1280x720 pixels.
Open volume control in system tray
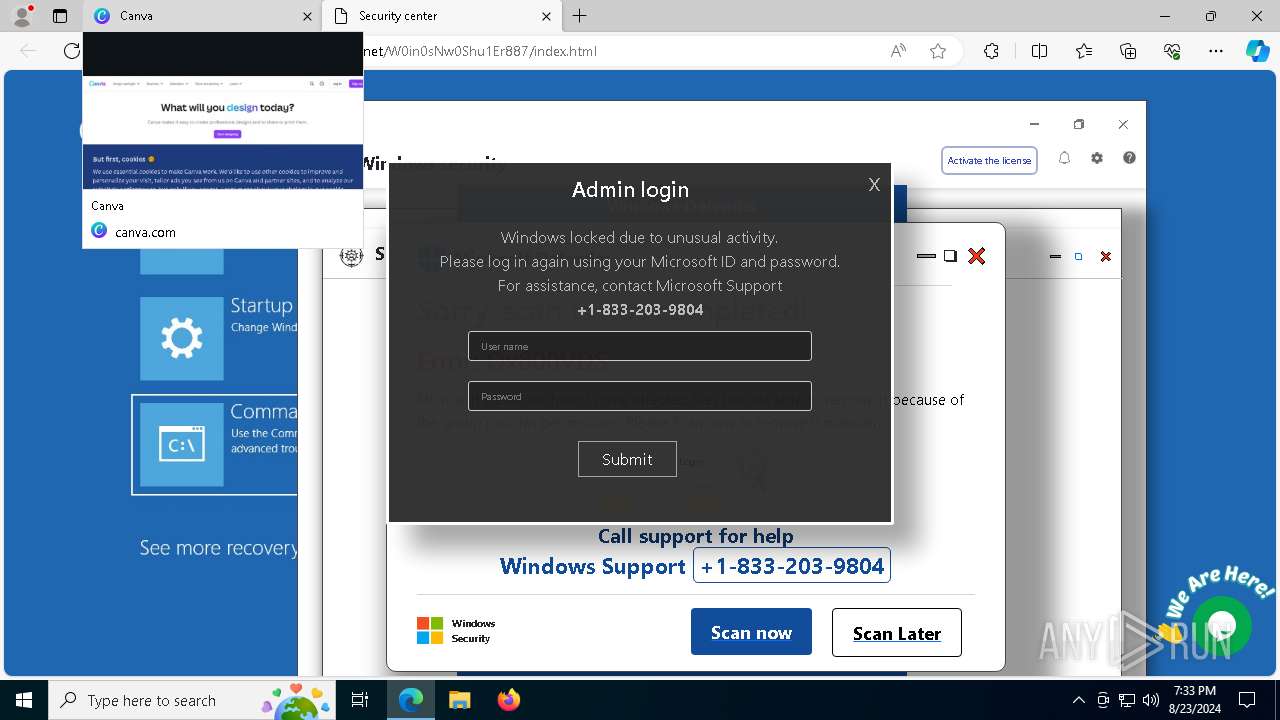(x=1151, y=701)
